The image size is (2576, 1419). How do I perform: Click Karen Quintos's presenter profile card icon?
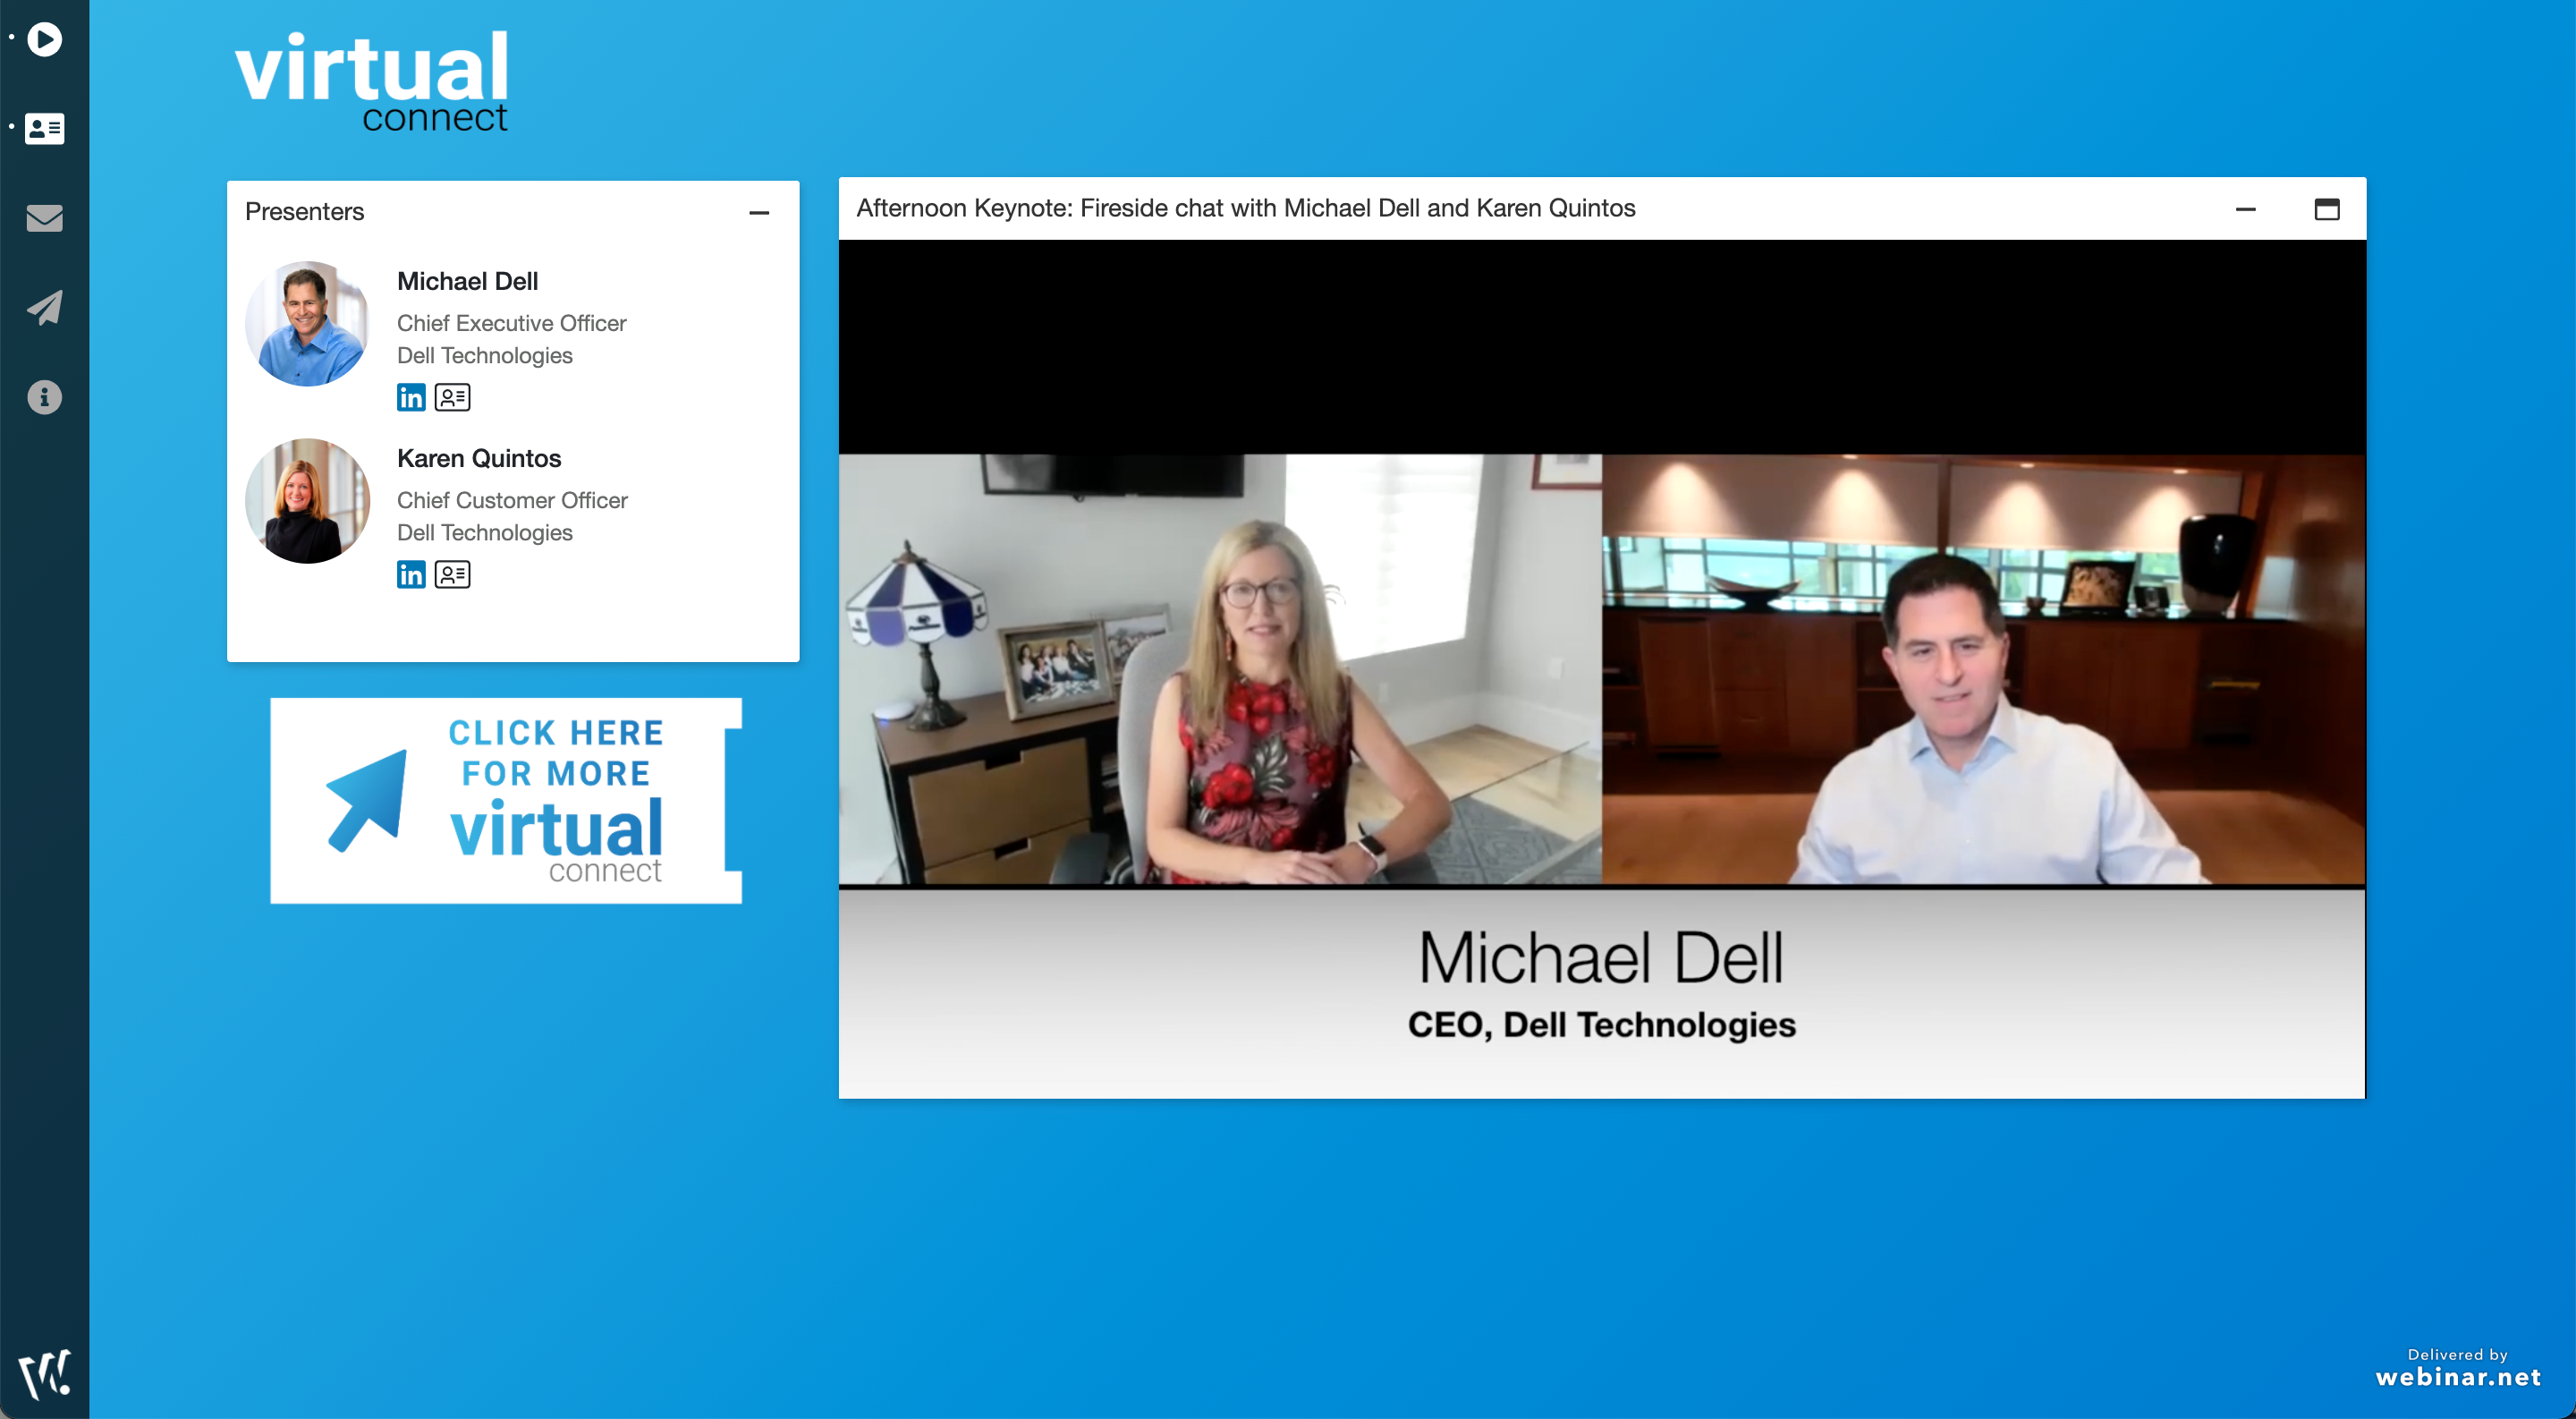tap(451, 575)
